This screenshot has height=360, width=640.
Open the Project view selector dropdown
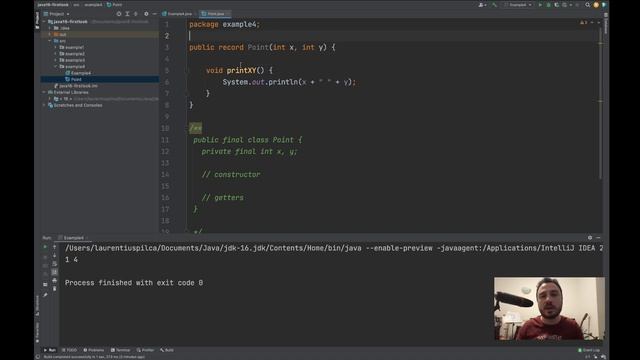point(57,14)
